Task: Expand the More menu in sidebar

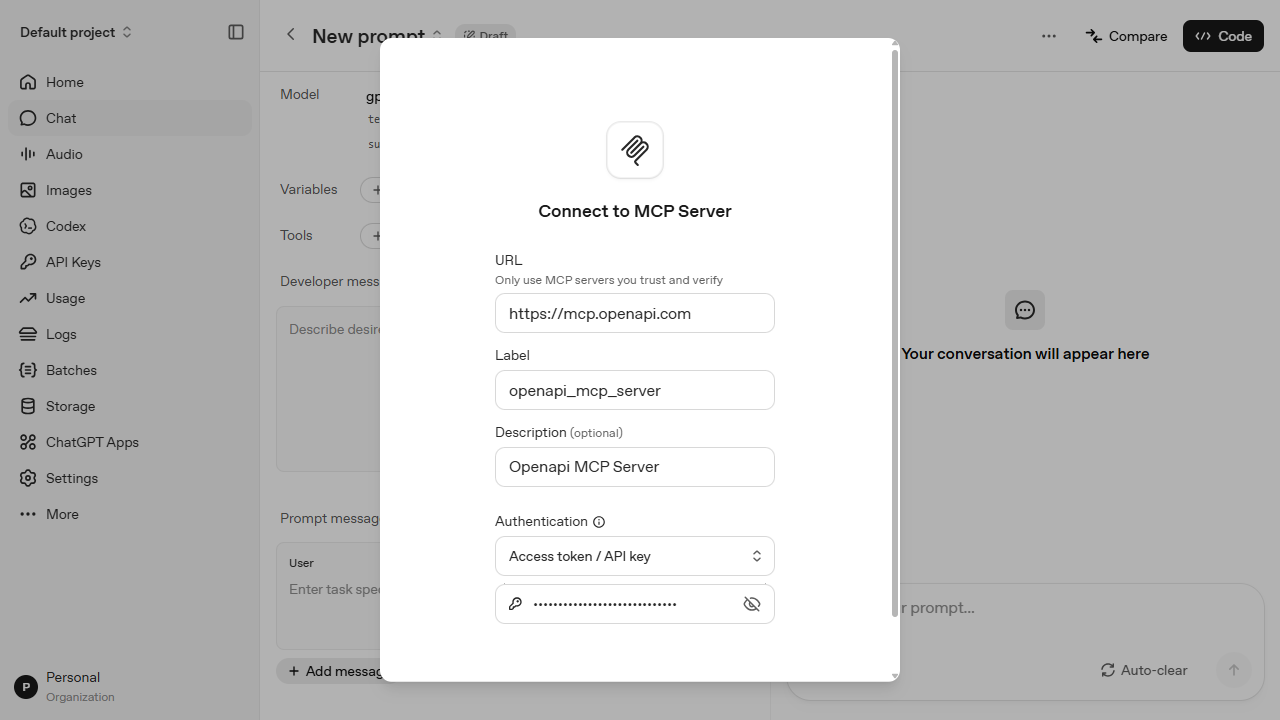Action: [130, 514]
